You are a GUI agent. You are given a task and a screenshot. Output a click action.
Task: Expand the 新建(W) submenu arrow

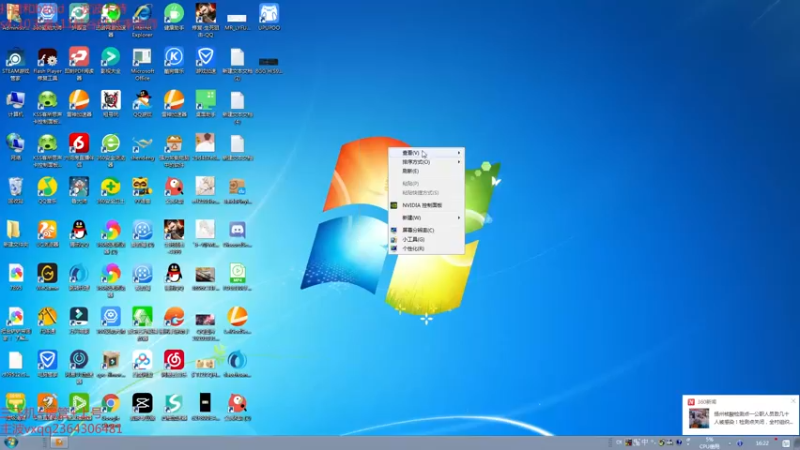(459, 218)
